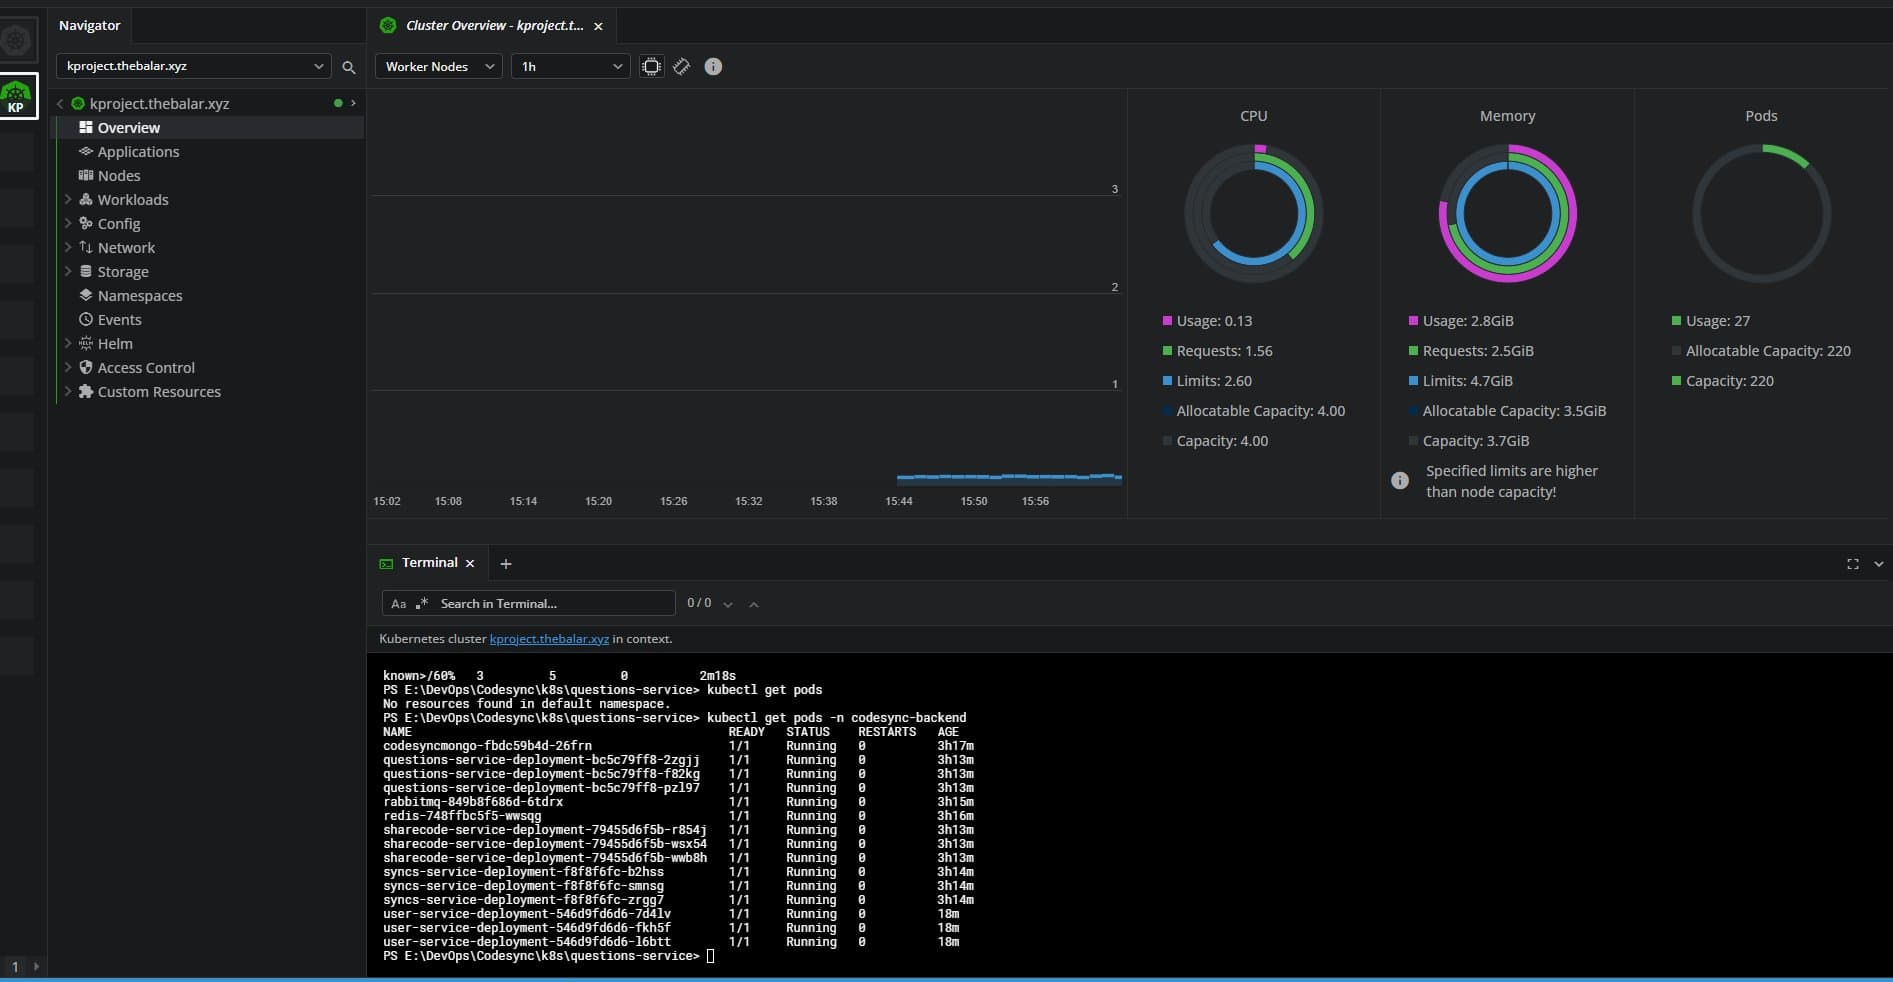Screen dimensions: 1893x982
Task: Click redis-748ffbc5f5-wwsqg pod name
Action: coord(462,816)
